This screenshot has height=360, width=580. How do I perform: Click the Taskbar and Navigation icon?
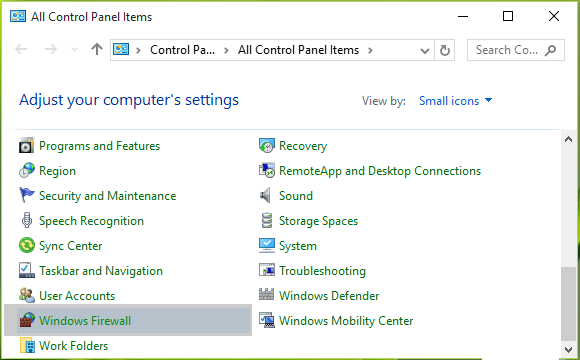[27, 270]
